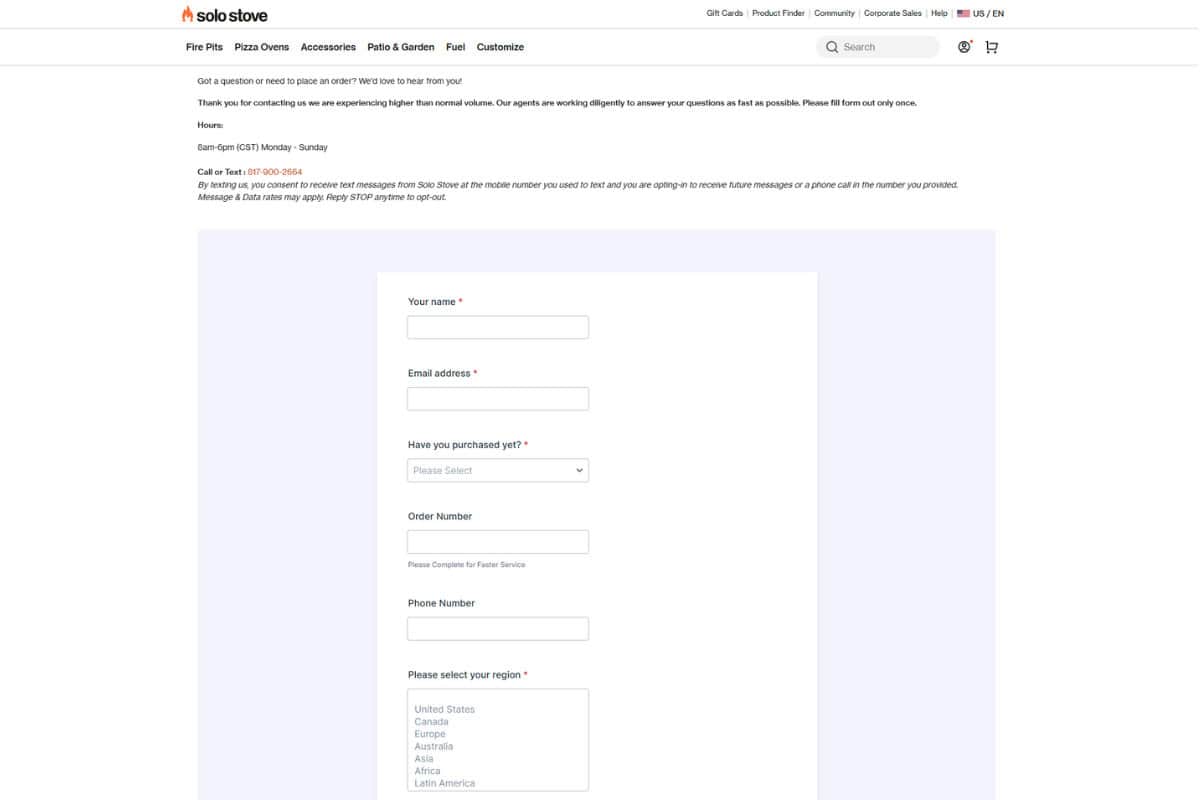Click the US flag icon to change region

pos(963,13)
